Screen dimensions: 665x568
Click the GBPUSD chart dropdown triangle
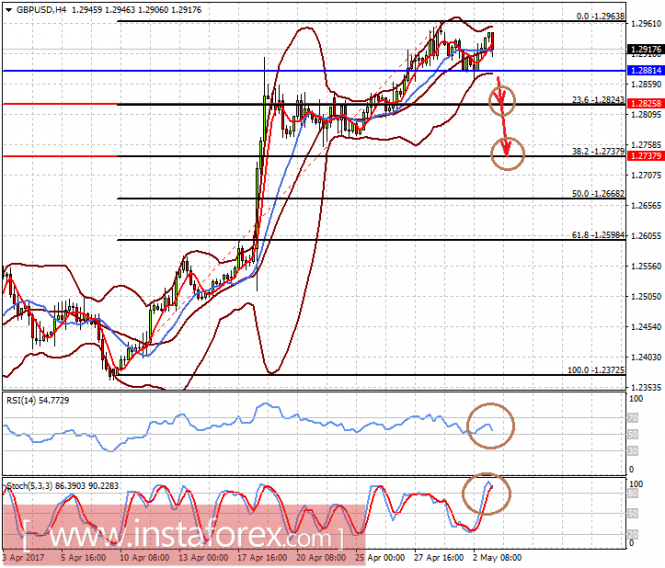tap(8, 10)
